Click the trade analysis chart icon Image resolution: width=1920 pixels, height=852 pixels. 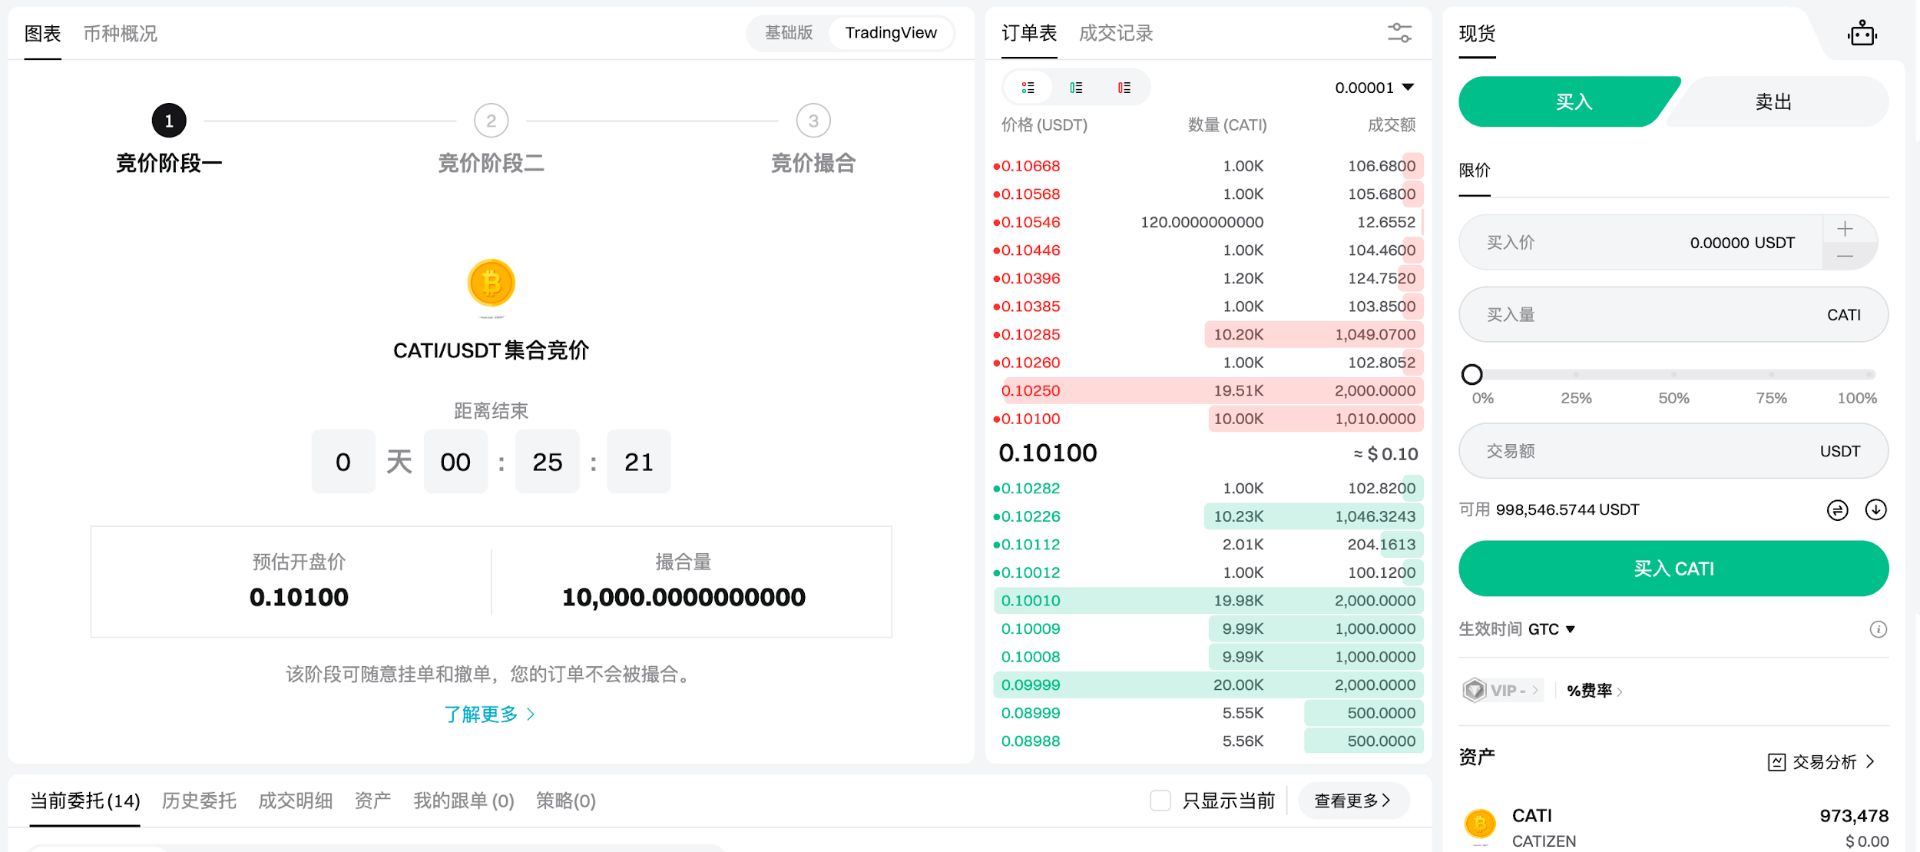click(1777, 762)
